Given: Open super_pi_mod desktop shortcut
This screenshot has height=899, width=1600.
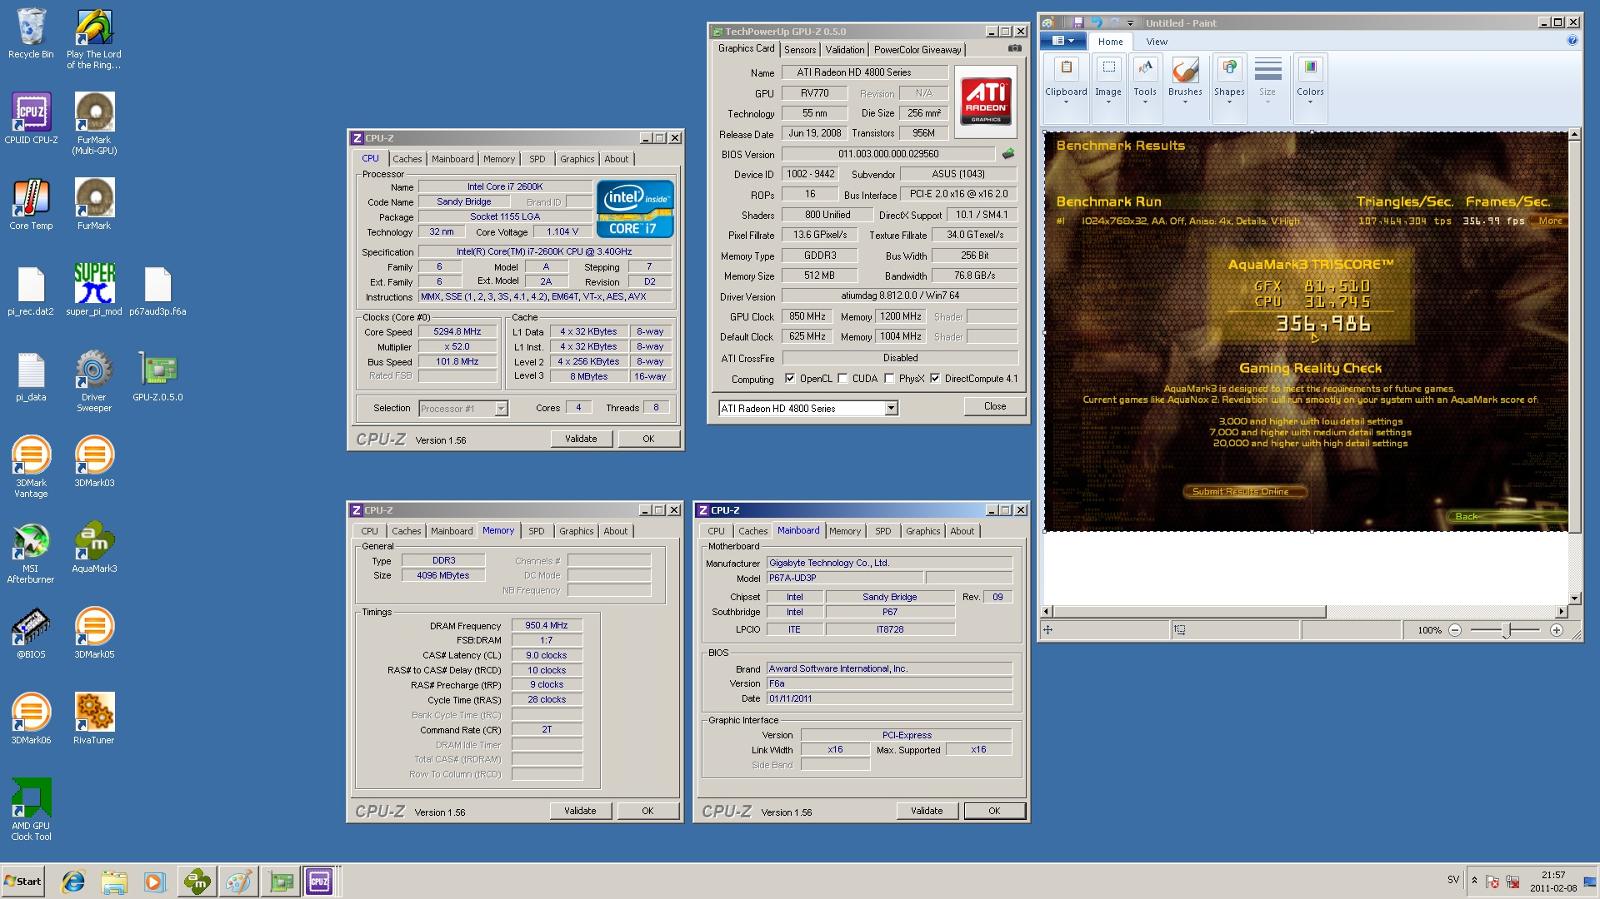Looking at the screenshot, I should [x=94, y=290].
